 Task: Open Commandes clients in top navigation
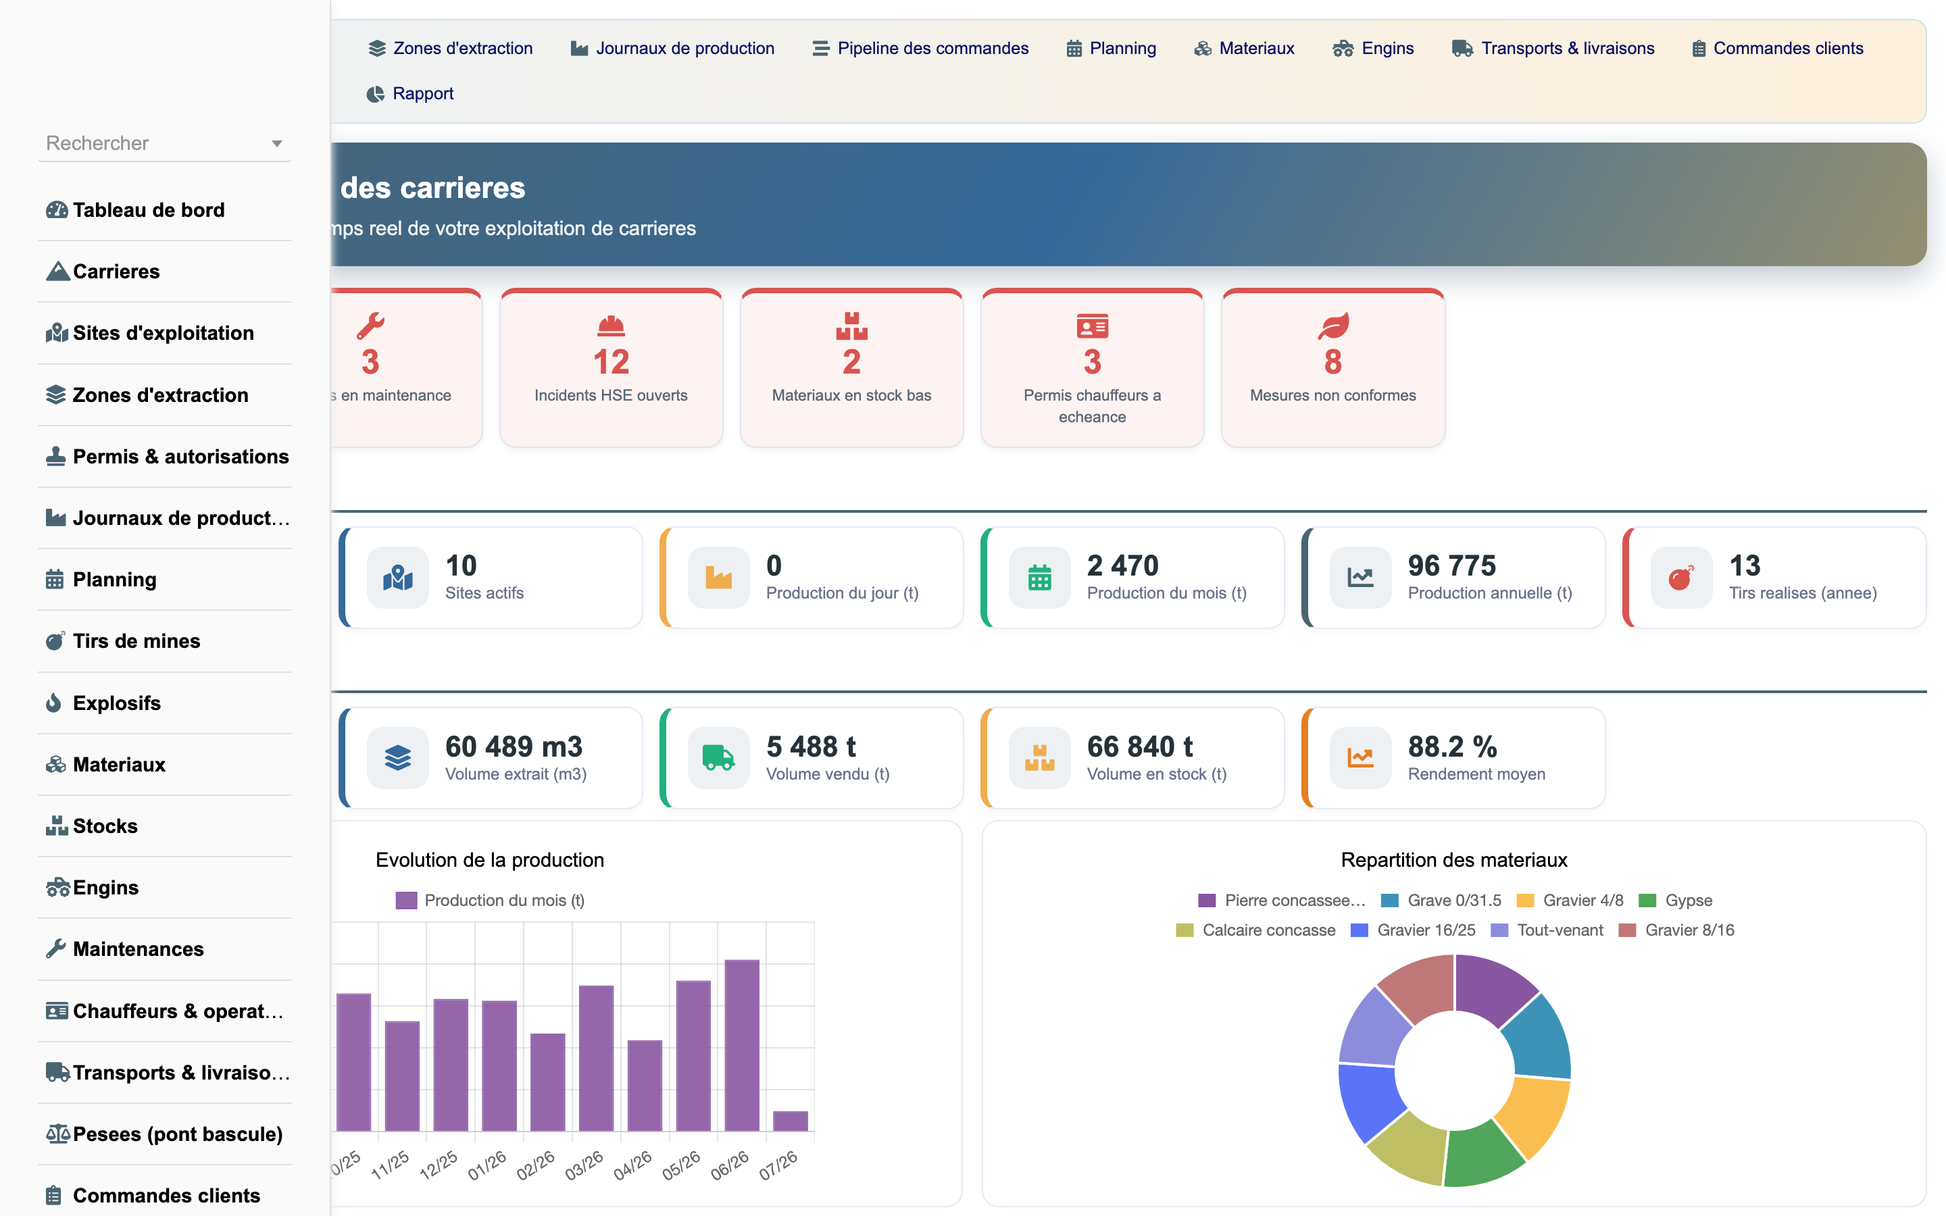[1777, 48]
